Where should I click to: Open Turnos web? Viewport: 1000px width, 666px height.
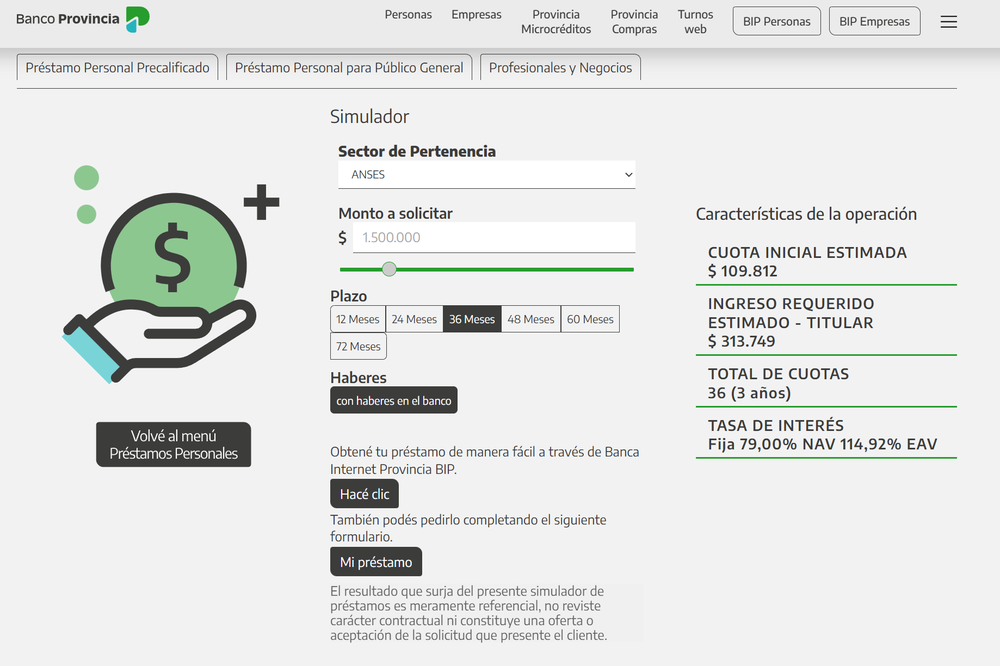click(x=695, y=22)
